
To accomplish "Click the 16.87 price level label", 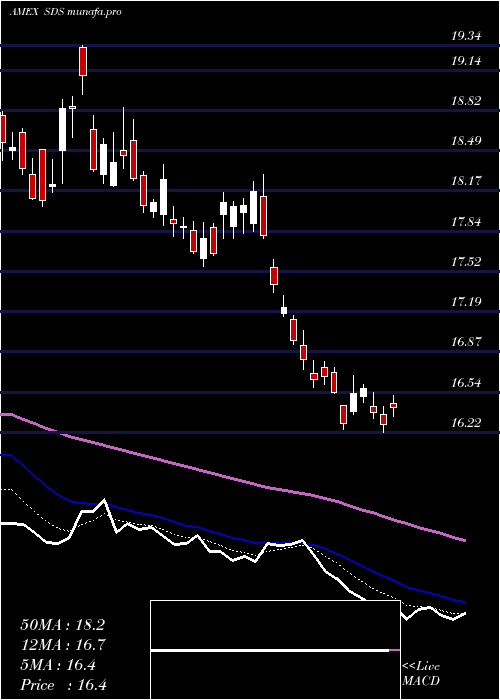I will (x=466, y=342).
